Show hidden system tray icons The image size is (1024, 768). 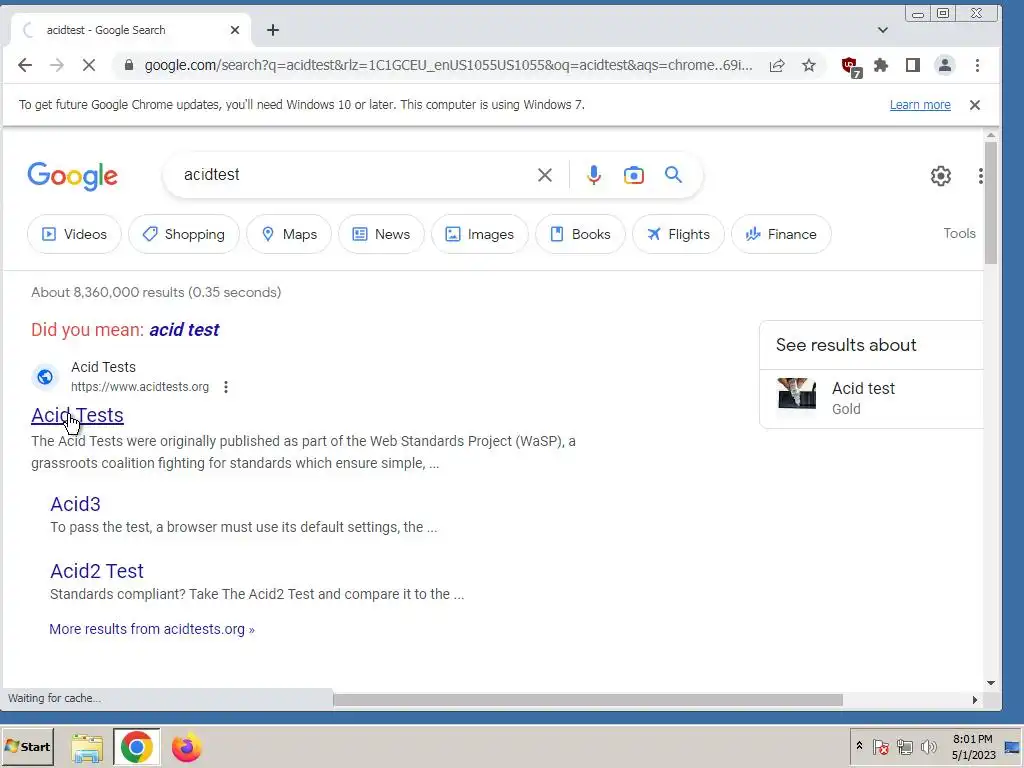[x=859, y=746]
